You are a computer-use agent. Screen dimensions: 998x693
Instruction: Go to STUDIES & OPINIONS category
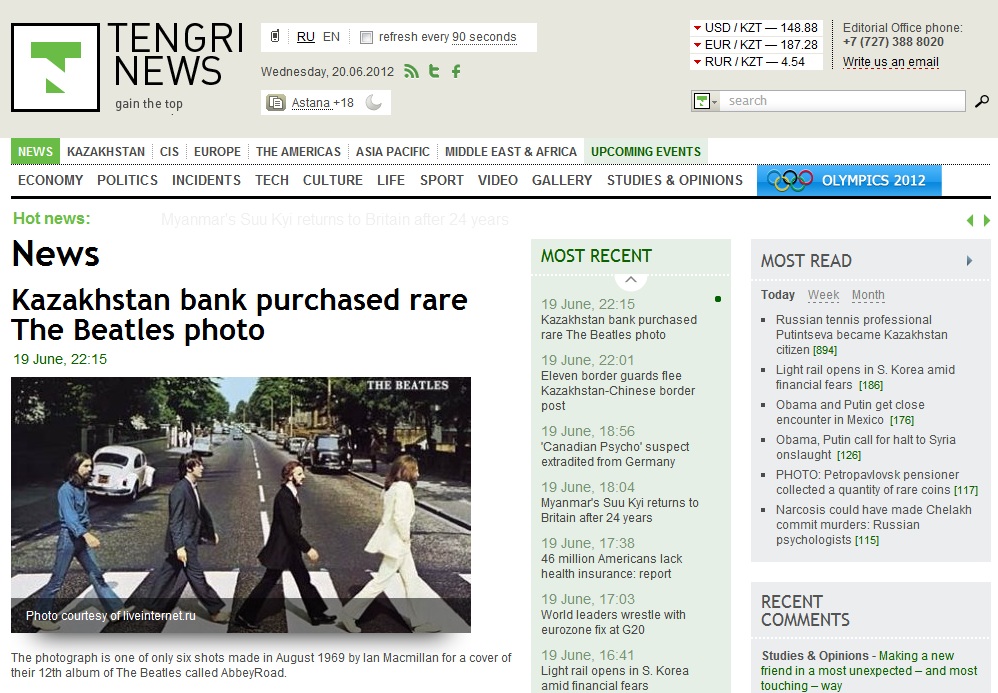675,180
